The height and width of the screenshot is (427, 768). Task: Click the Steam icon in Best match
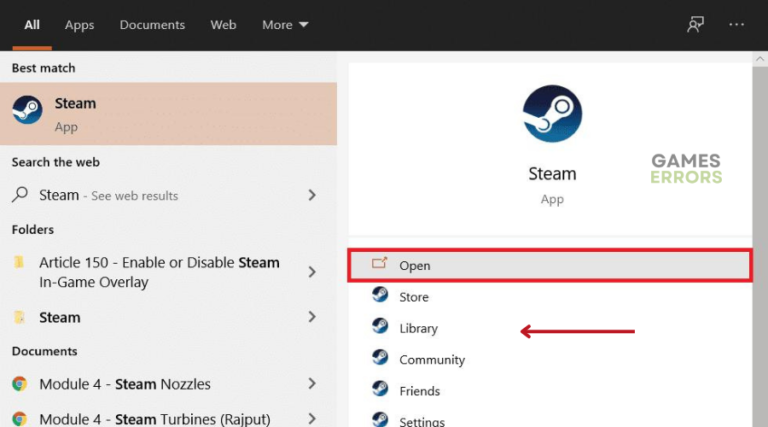tap(28, 111)
